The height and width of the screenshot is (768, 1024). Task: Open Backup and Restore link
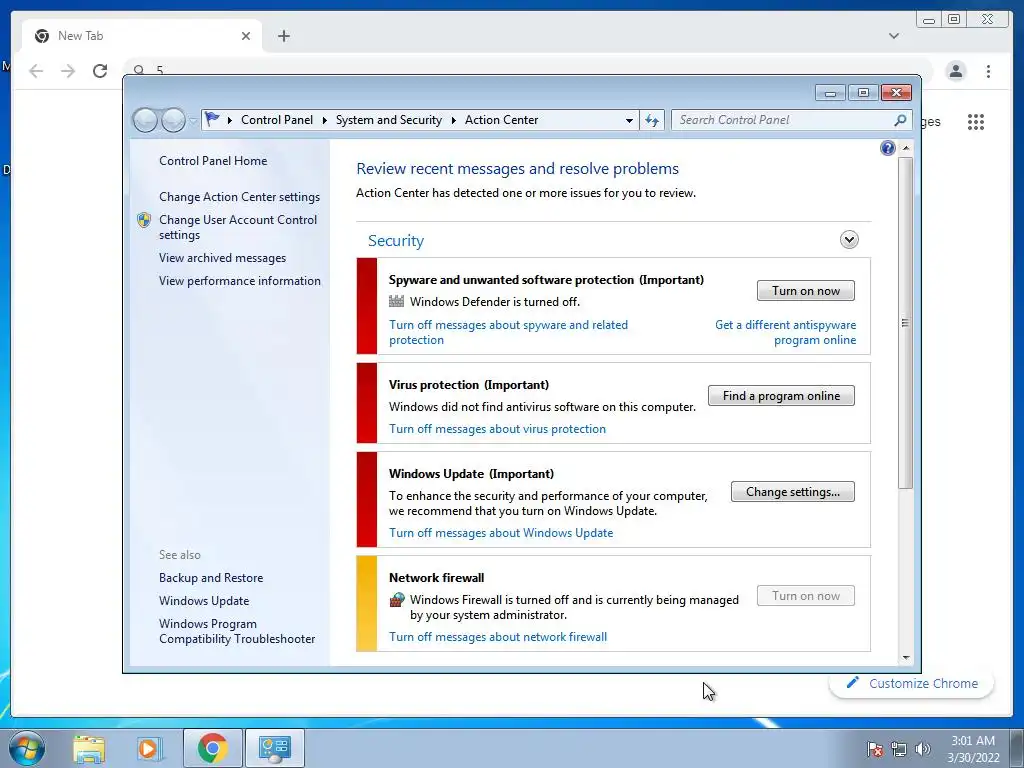pyautogui.click(x=211, y=578)
